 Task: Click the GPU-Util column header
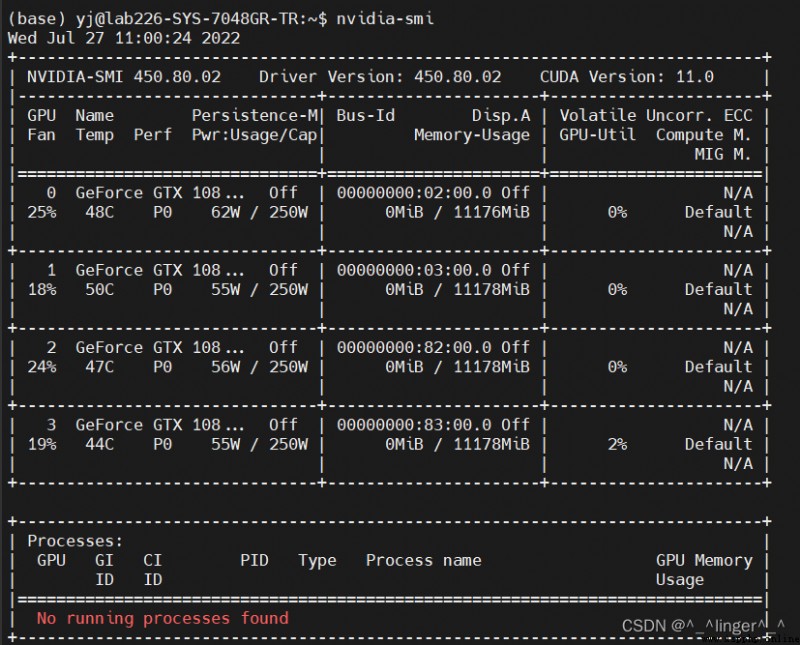pos(597,135)
